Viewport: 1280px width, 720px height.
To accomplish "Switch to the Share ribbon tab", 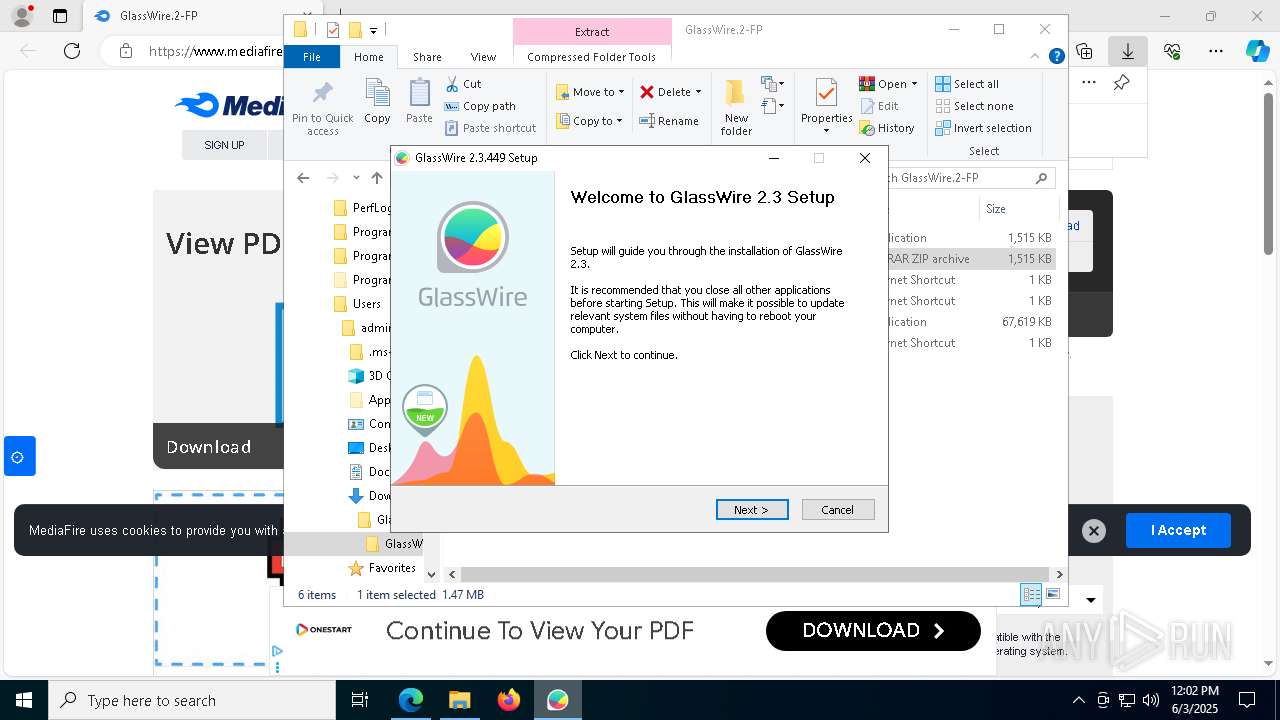I will point(427,57).
